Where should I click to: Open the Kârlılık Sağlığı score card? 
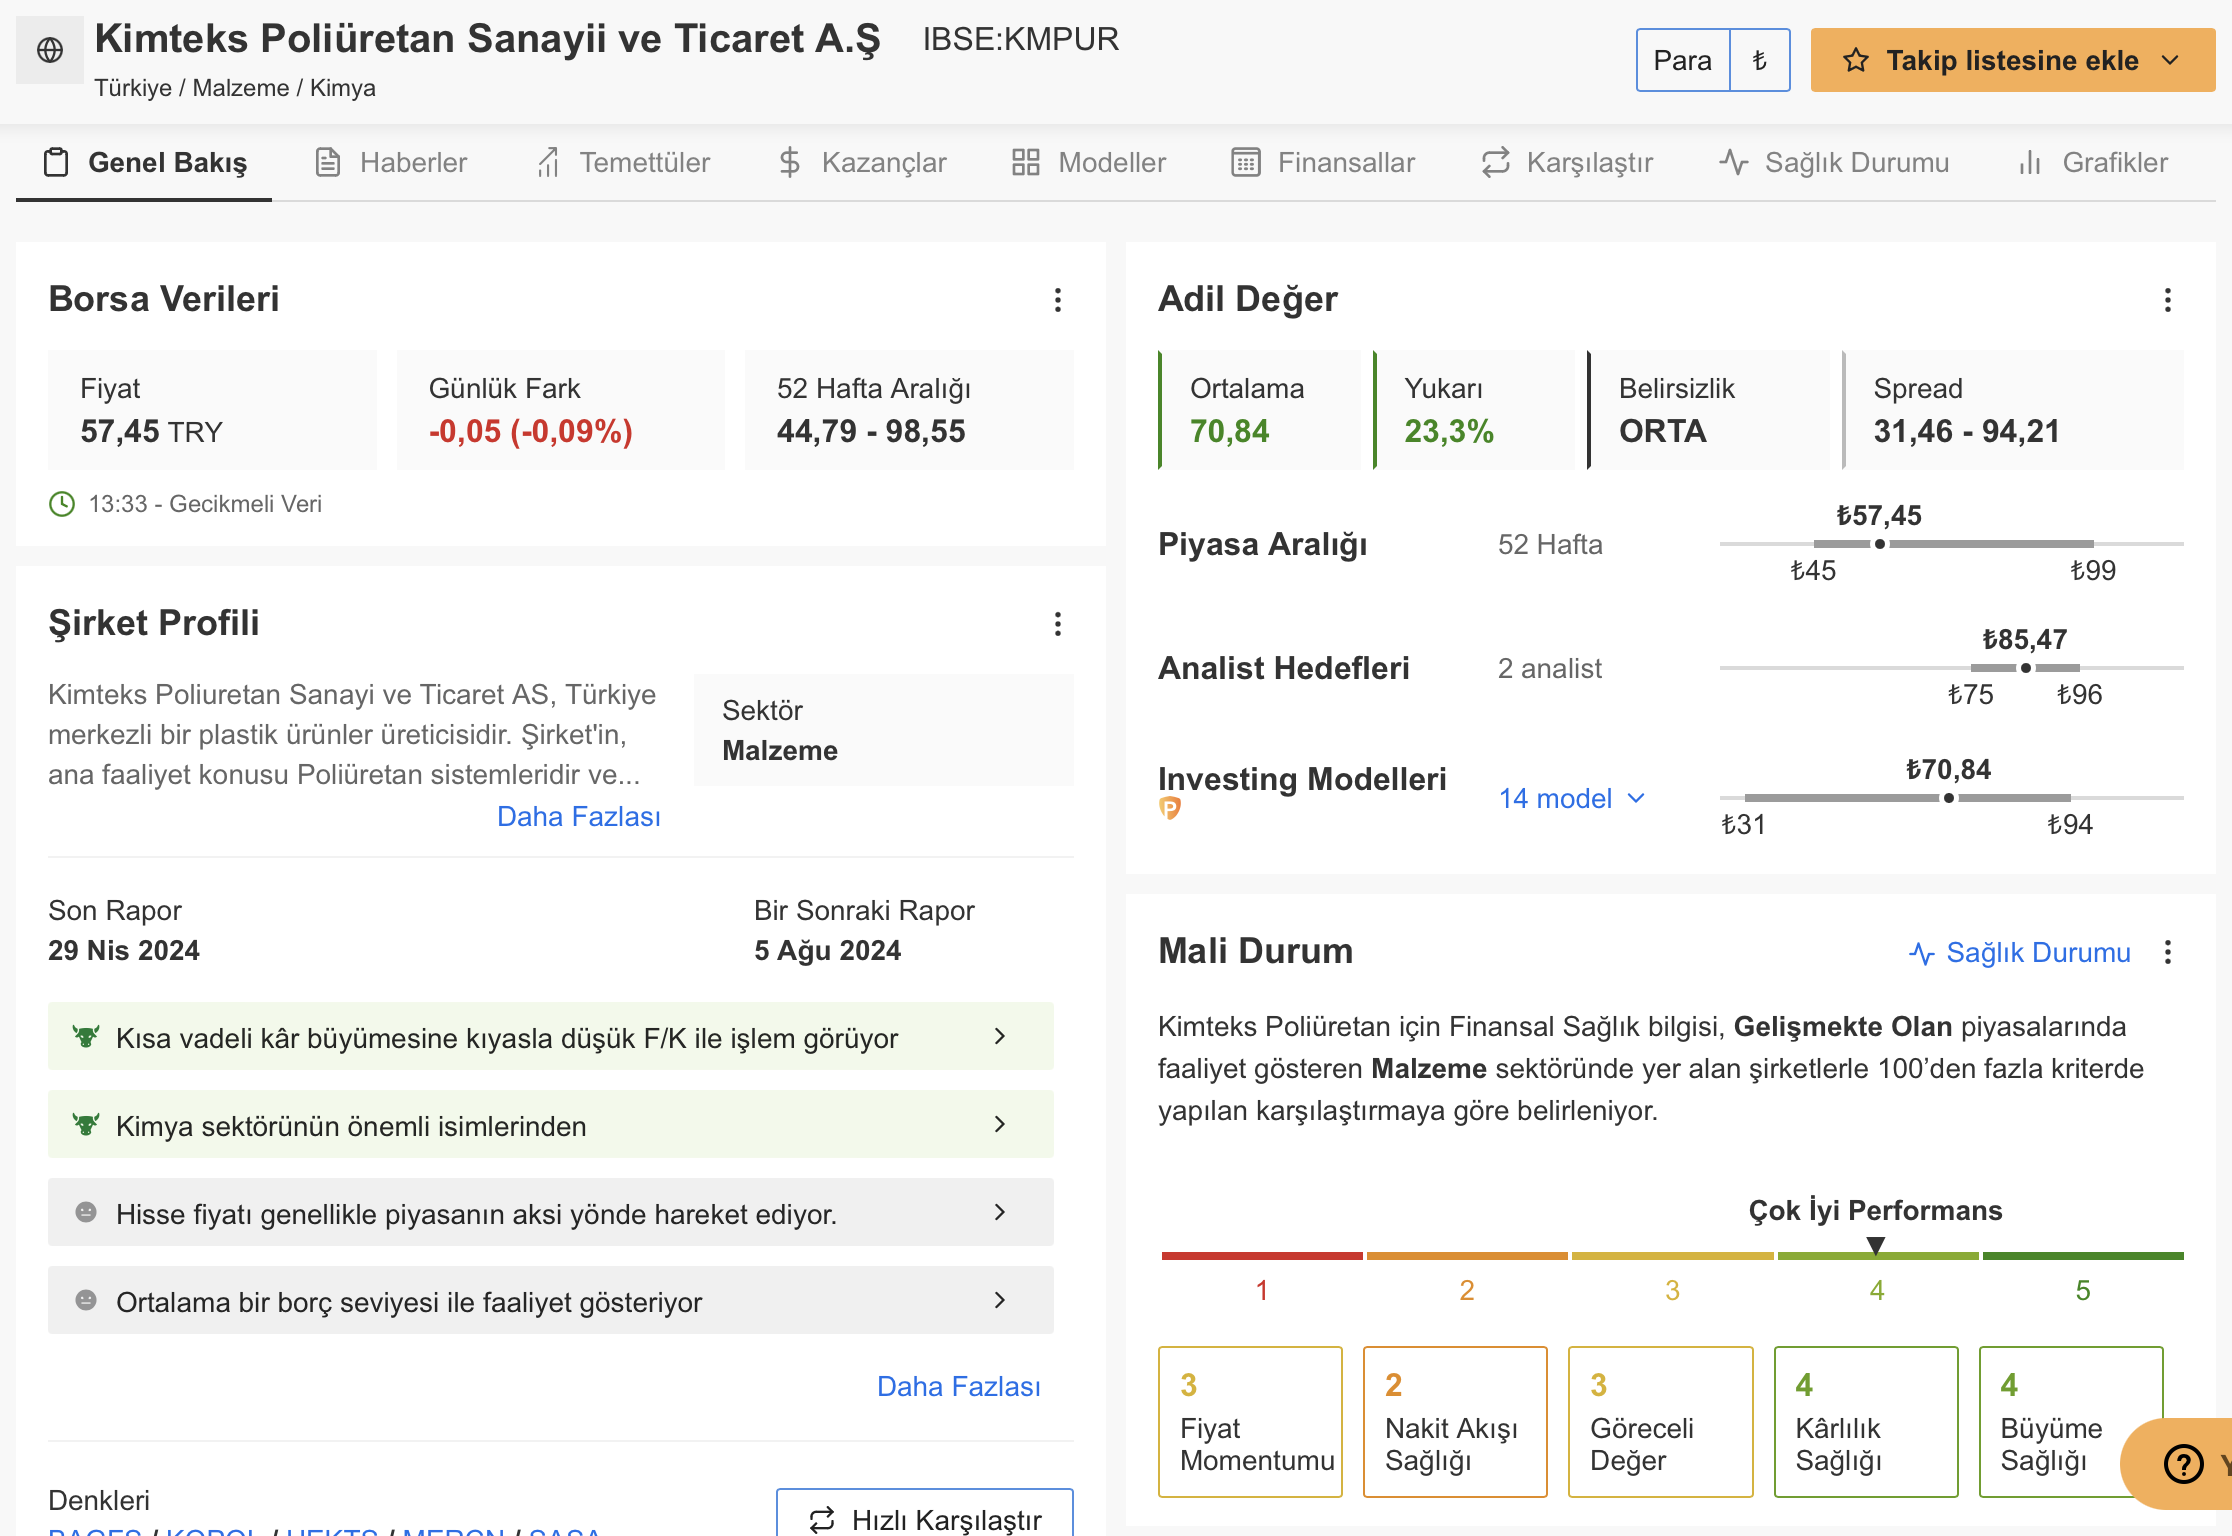tap(1866, 1421)
